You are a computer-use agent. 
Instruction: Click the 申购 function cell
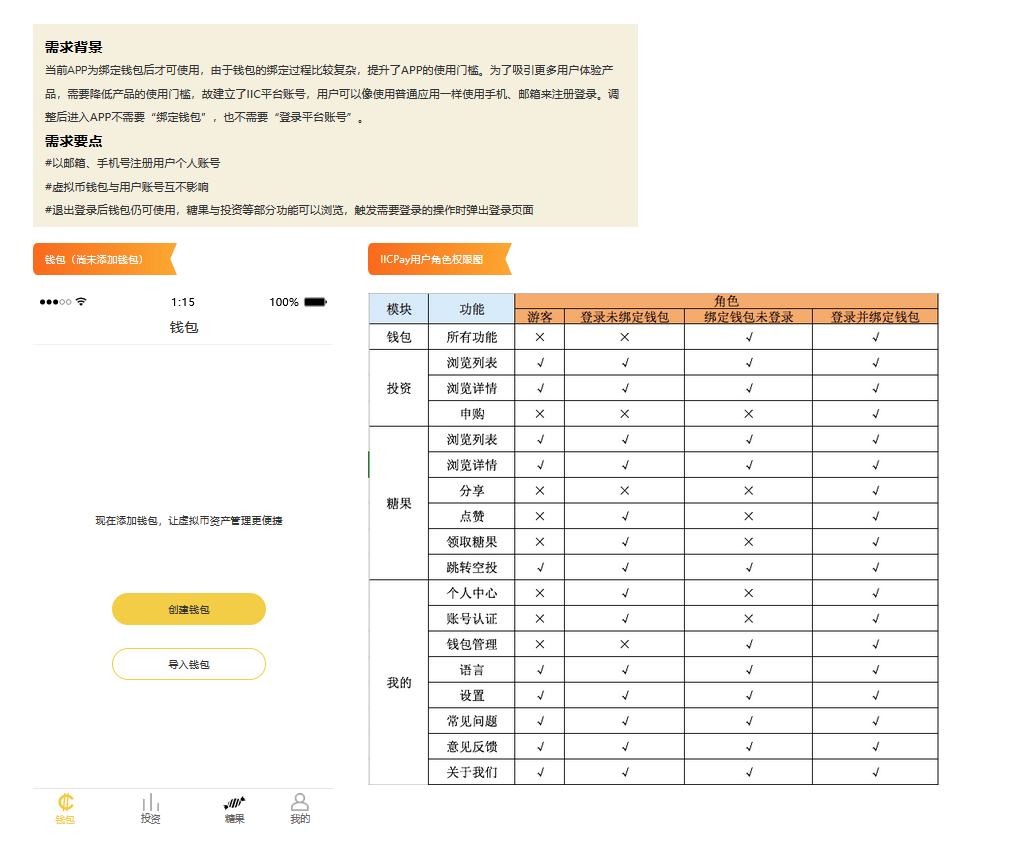pos(471,413)
